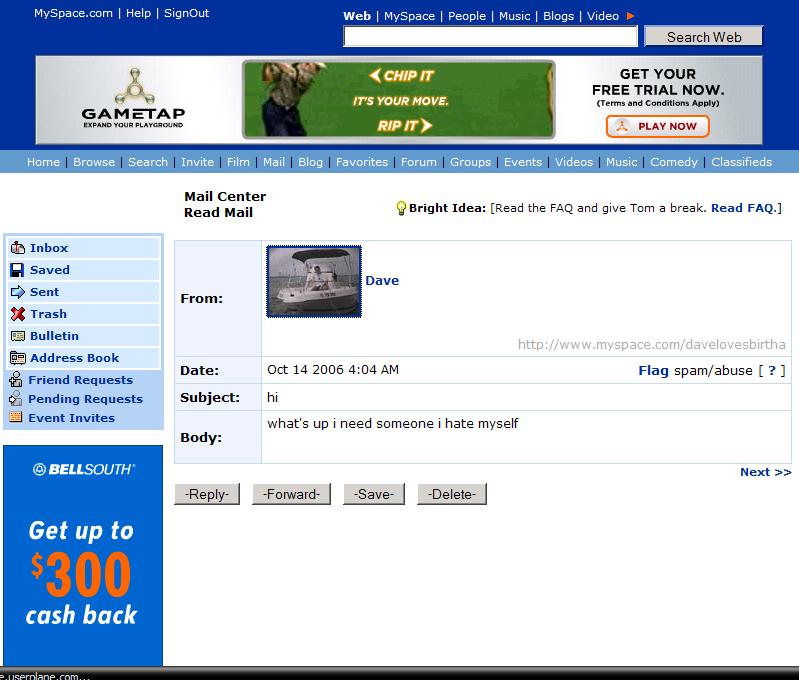
Task: Open Invite in navigation bar
Action: tap(197, 162)
